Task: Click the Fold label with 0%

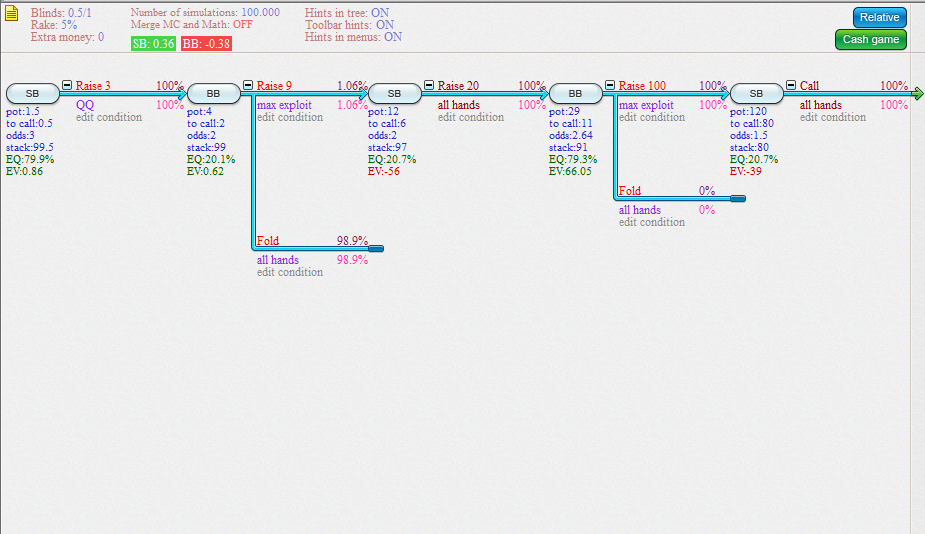Action: pos(630,191)
